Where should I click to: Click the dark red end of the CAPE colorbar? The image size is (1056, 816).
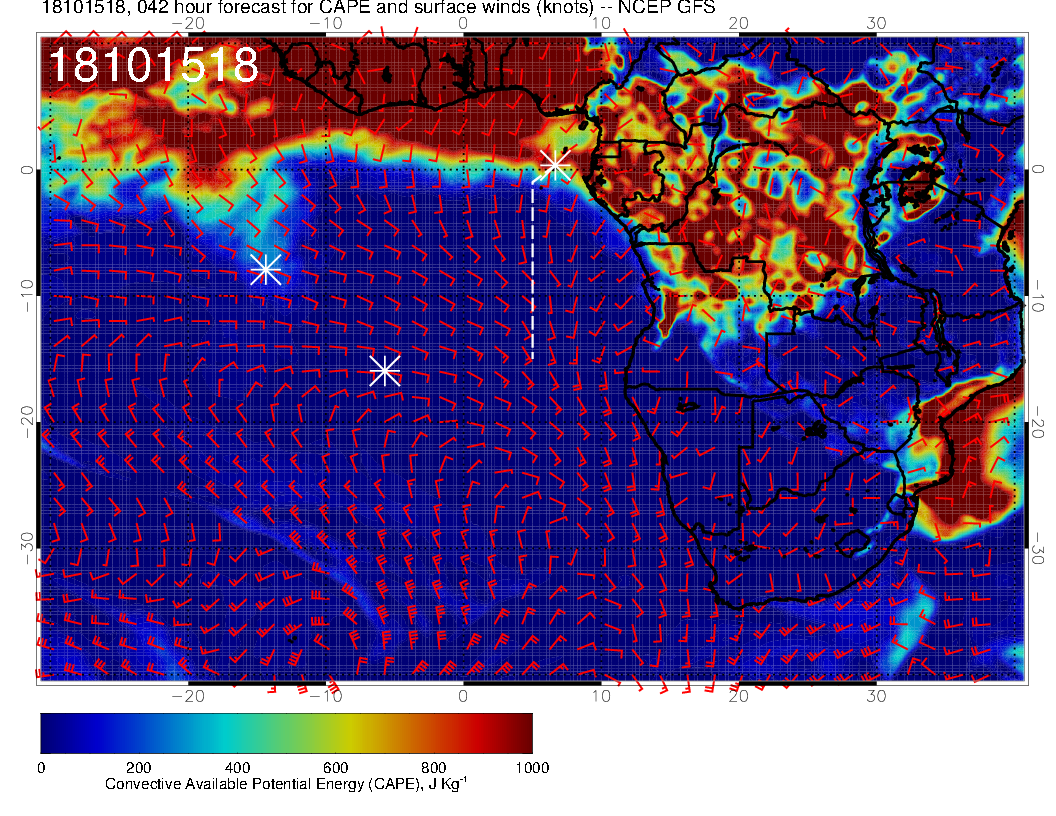coord(522,733)
